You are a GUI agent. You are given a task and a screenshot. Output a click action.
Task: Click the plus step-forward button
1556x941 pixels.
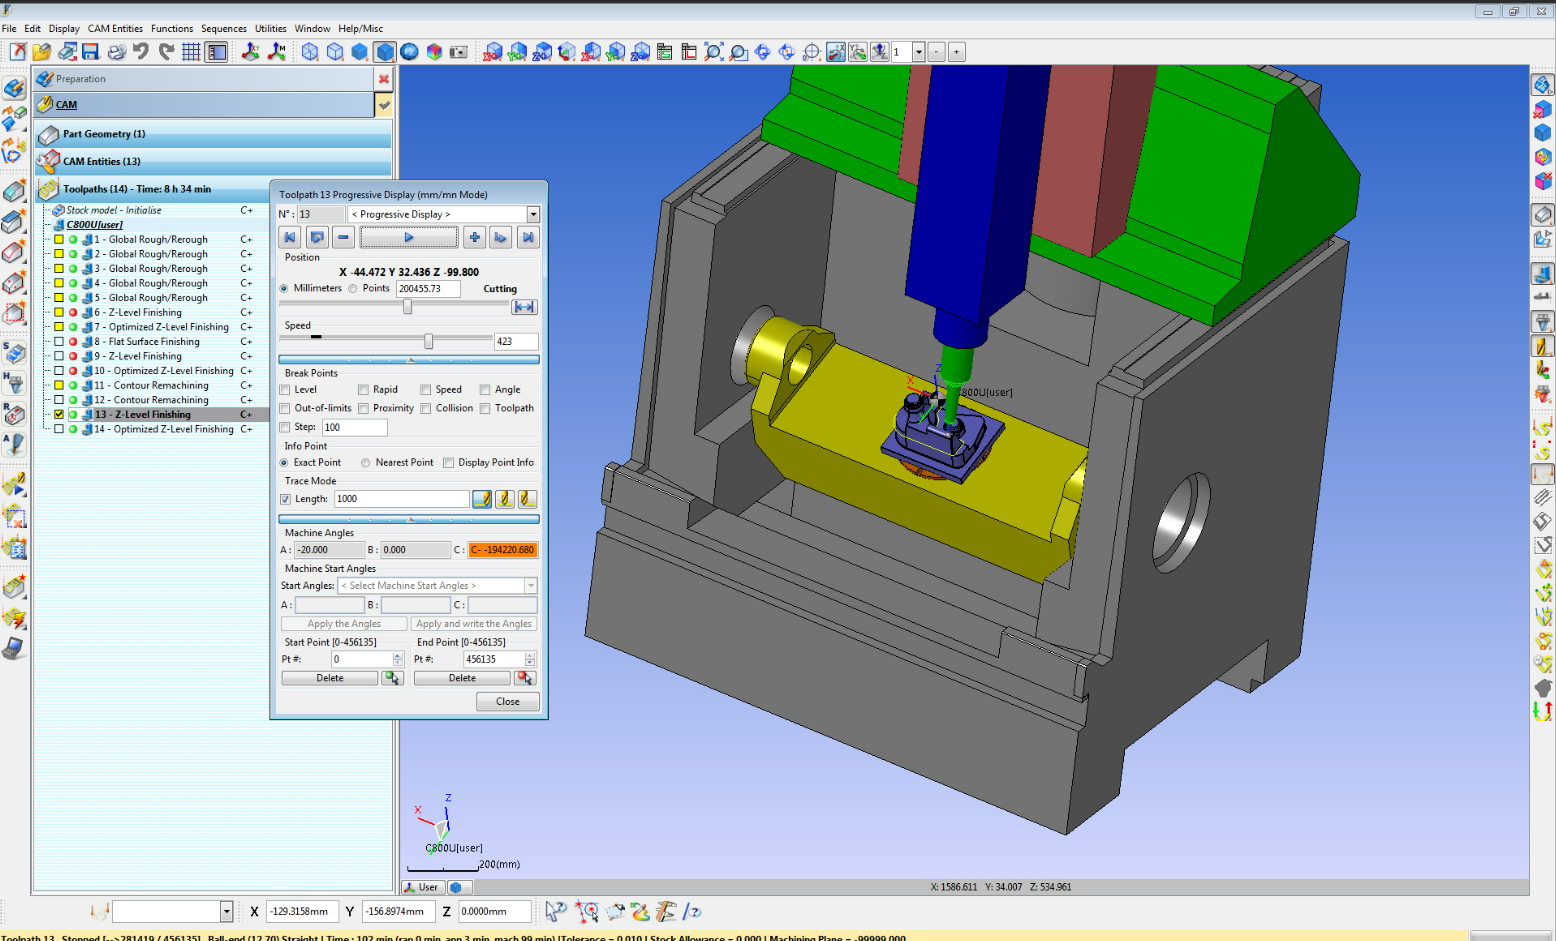pyautogui.click(x=474, y=237)
